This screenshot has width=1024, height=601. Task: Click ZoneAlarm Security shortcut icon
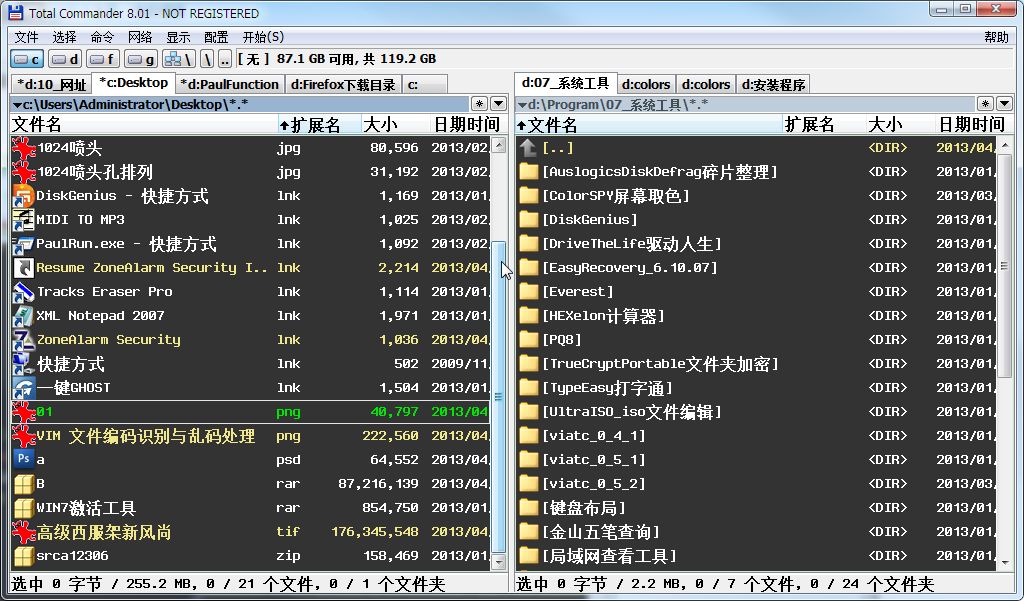(x=24, y=340)
